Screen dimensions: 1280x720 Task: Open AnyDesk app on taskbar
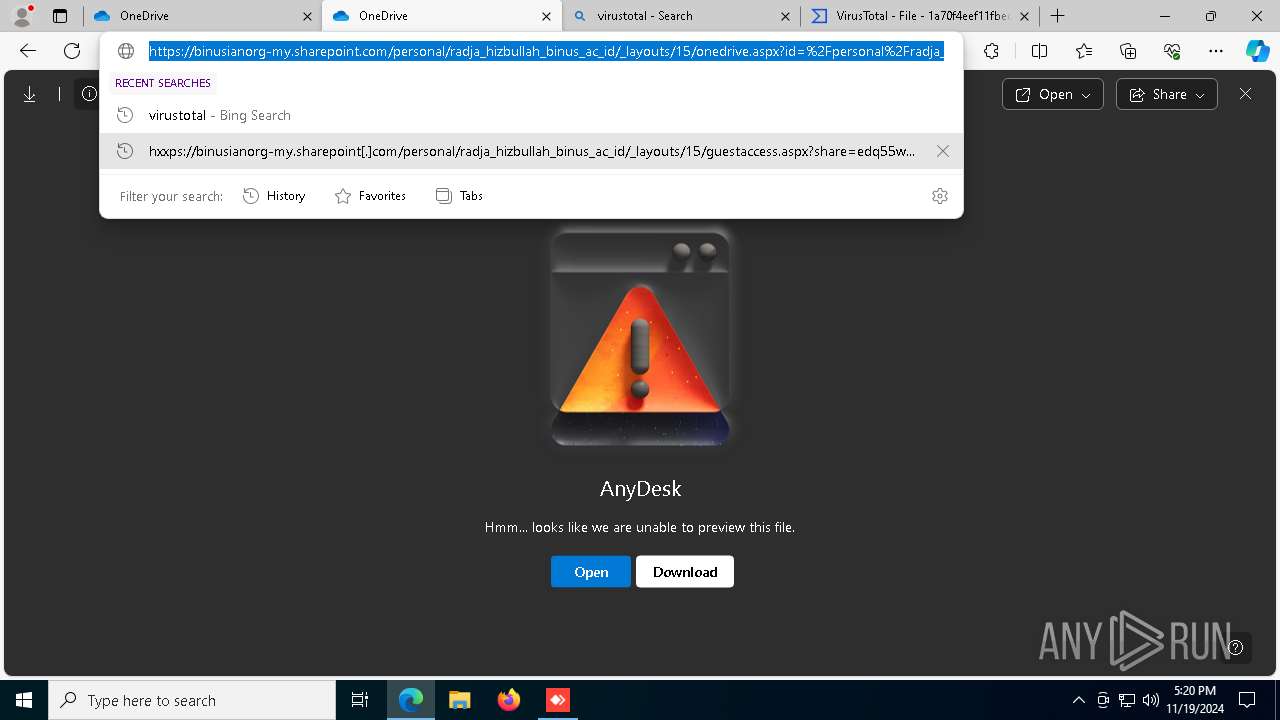tap(557, 700)
